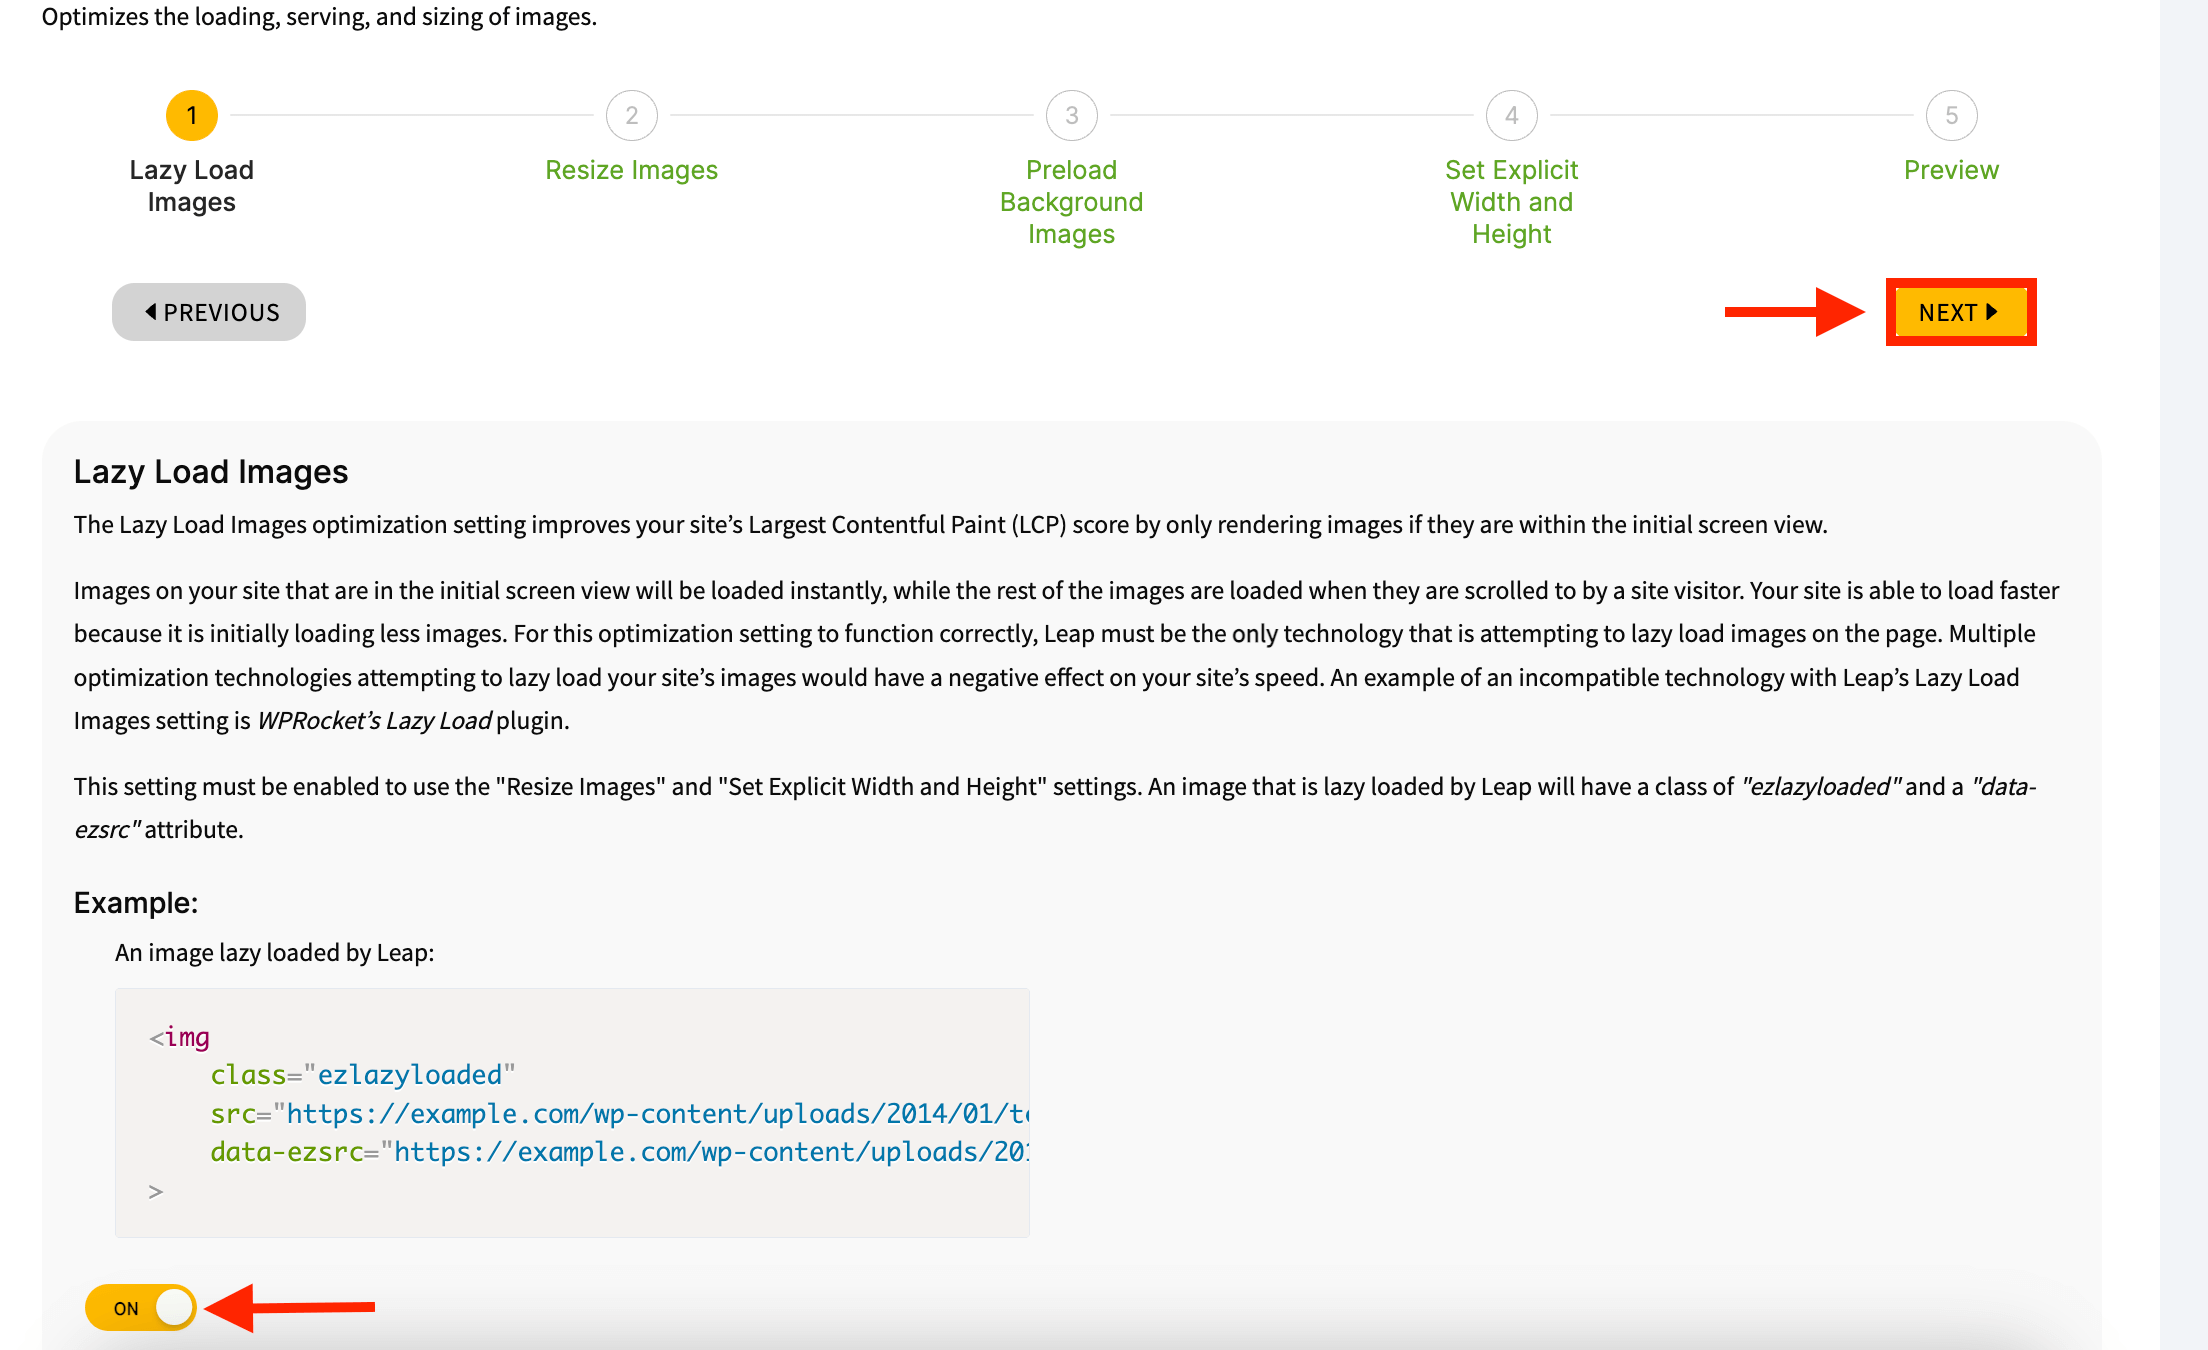Click the step 3 circle icon

pos(1072,116)
